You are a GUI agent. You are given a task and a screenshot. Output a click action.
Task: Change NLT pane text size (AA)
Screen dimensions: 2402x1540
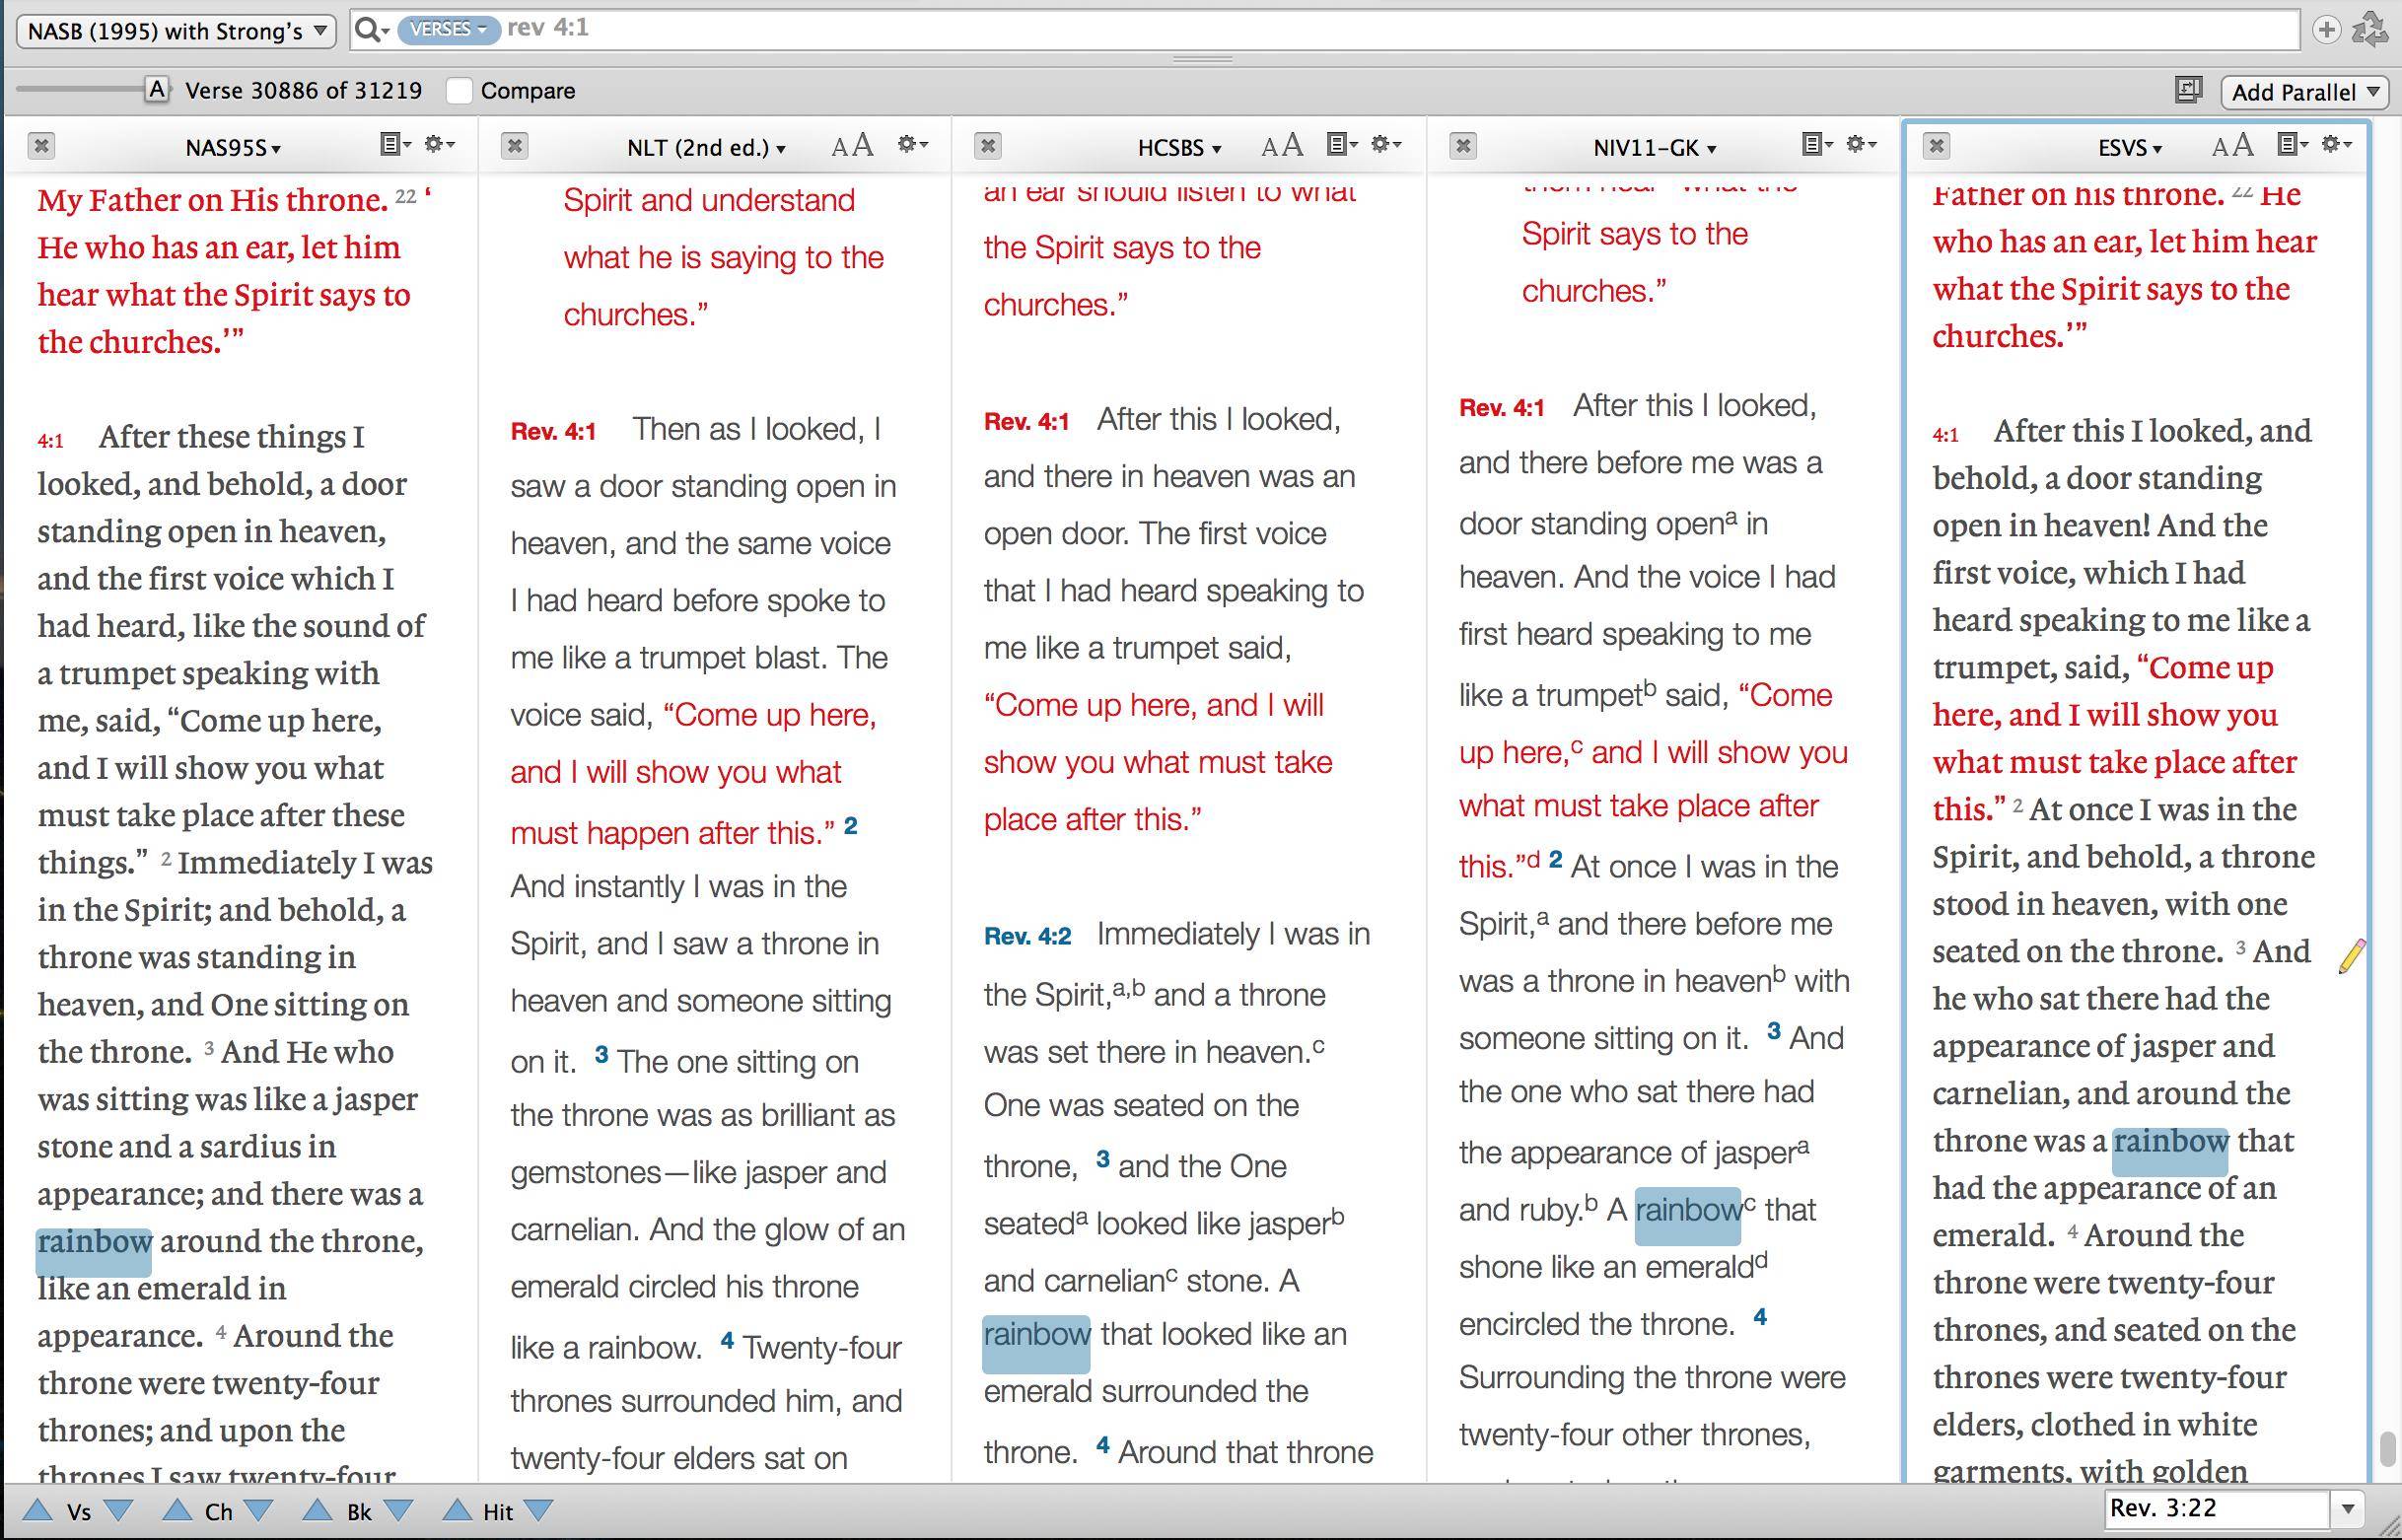coord(852,146)
